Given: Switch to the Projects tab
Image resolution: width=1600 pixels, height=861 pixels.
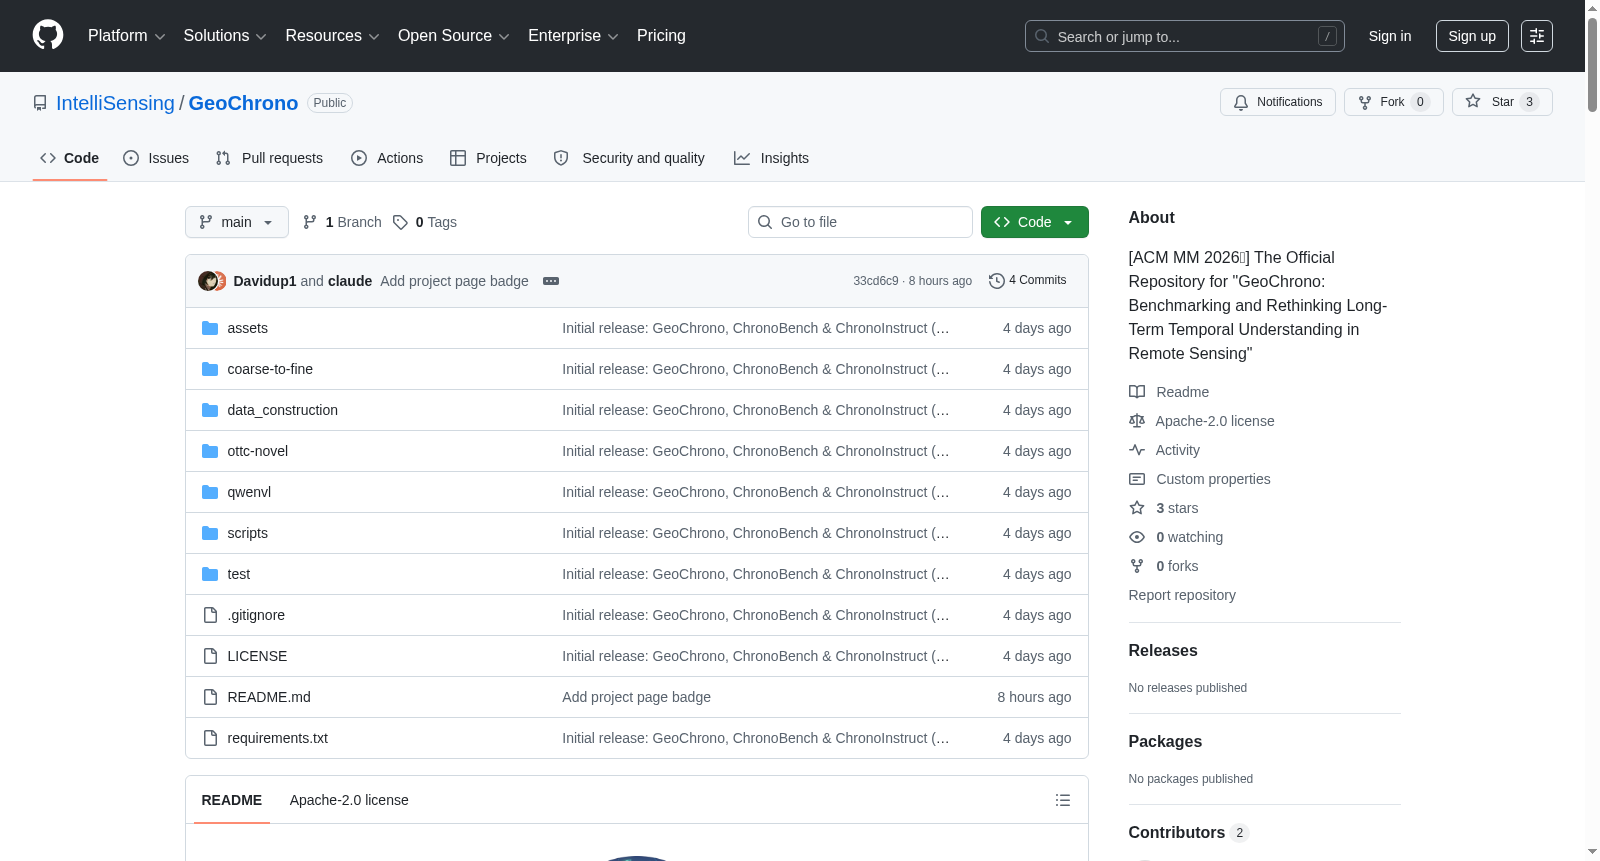Looking at the screenshot, I should 488,158.
